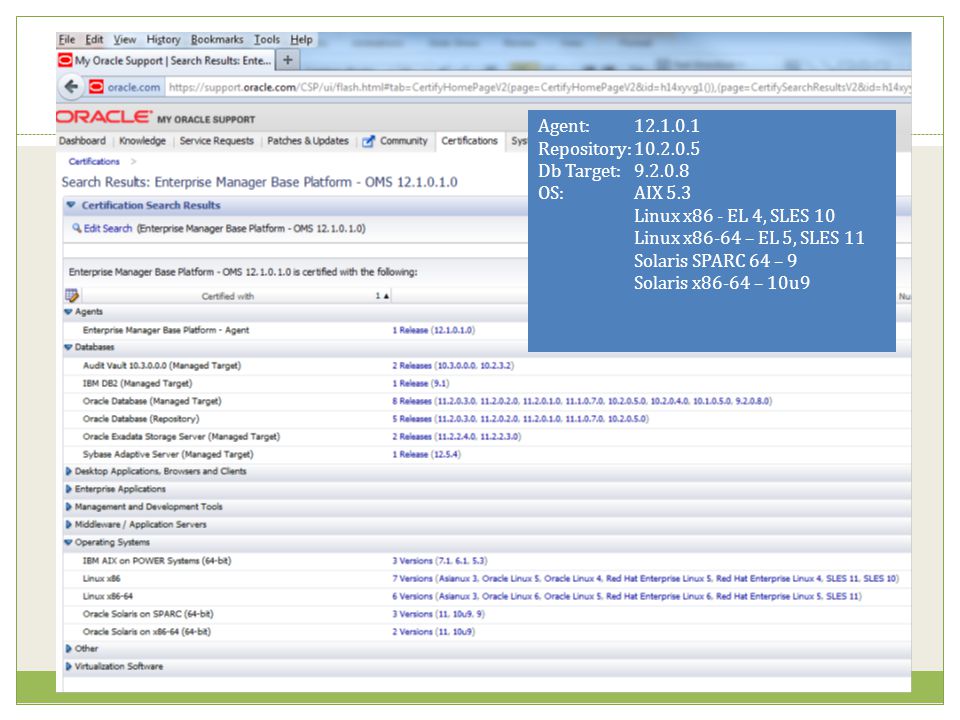Open the View menu
Screen dimensions: 960x720
[124, 39]
